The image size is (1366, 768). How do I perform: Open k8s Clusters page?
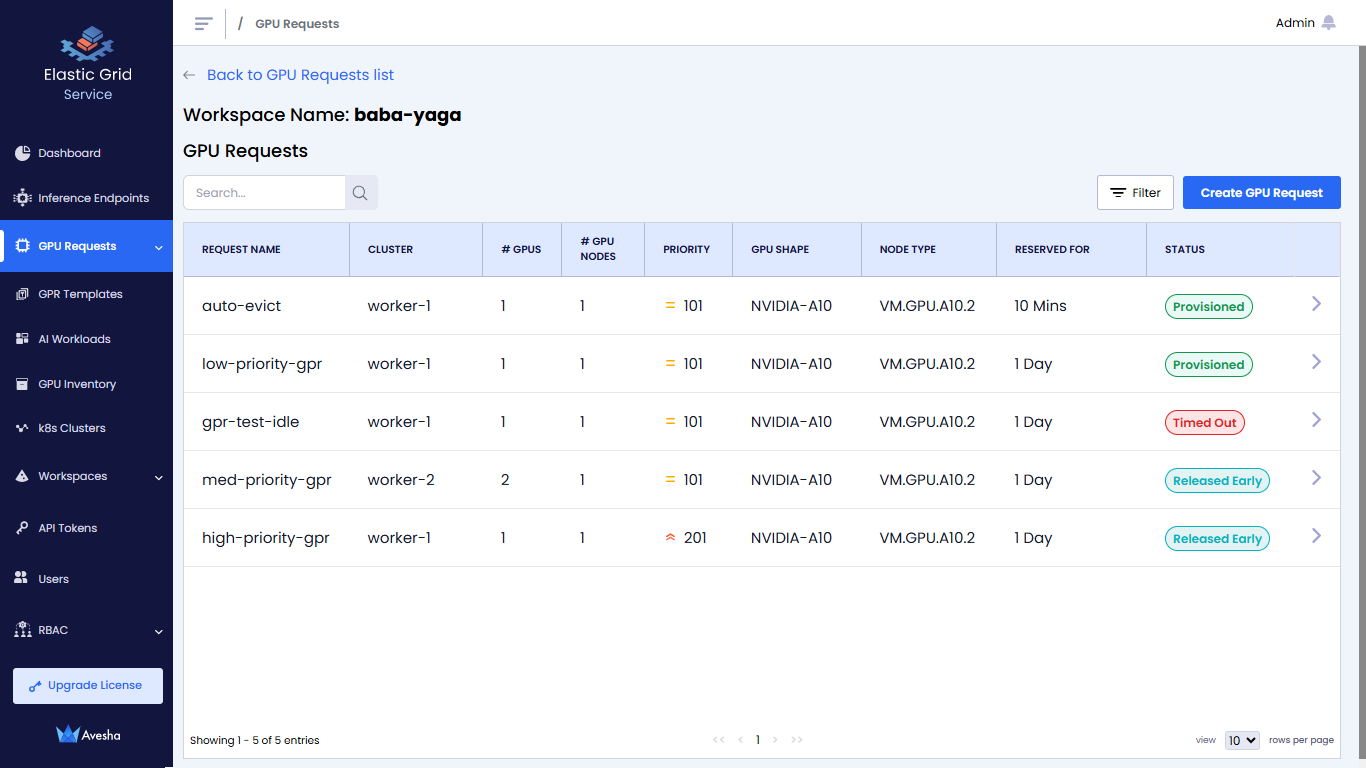click(x=71, y=428)
